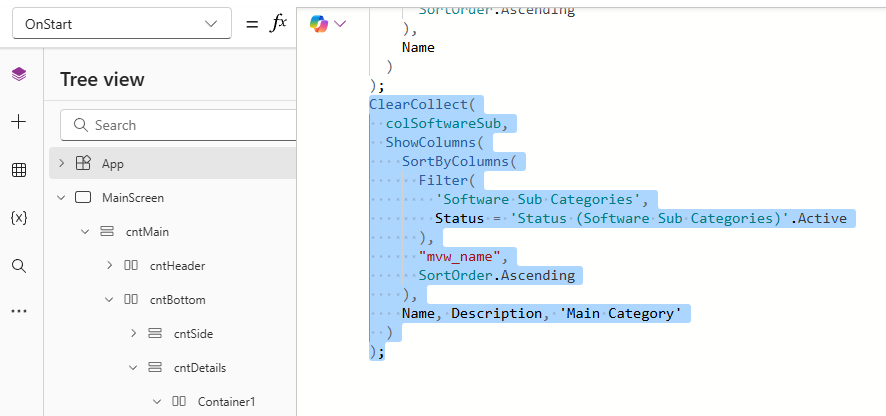886x416 pixels.
Task: Click colSoftwareSub in the formula
Action: pos(449,123)
